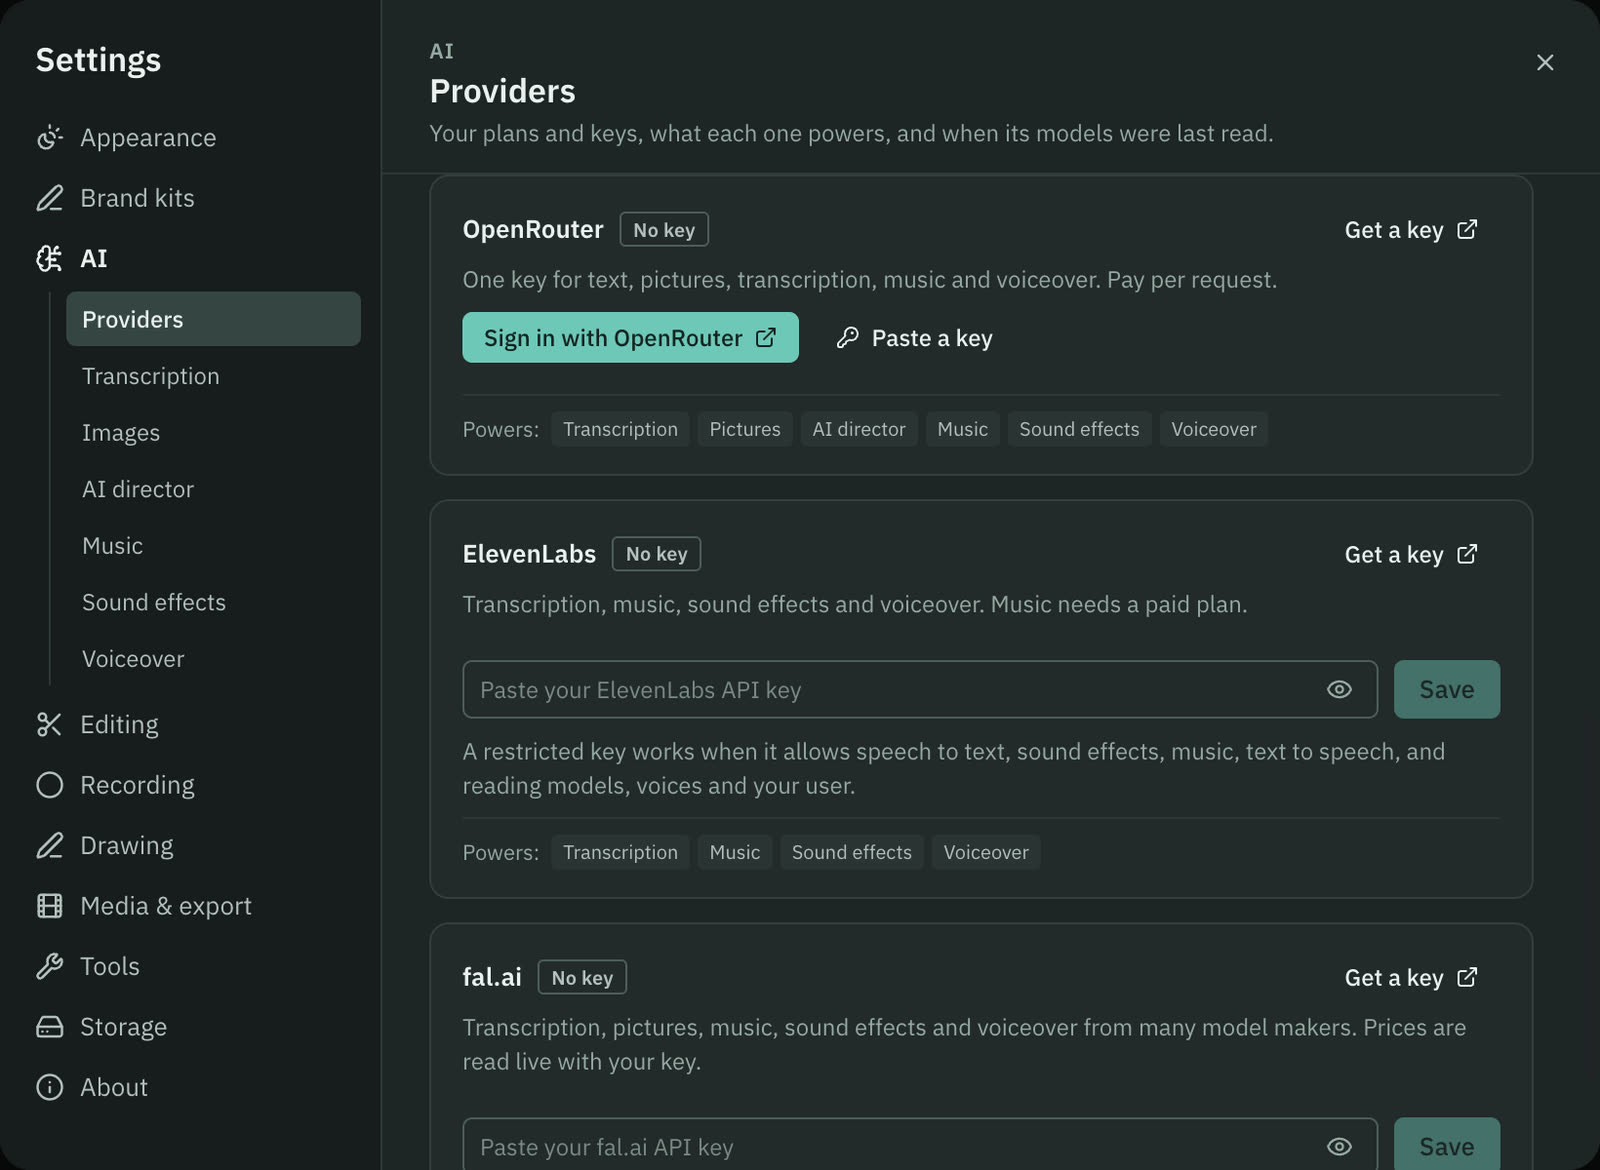Screen dimensions: 1600x1170
Task: Focus the fal.ai API key field
Action: coord(920,1144)
